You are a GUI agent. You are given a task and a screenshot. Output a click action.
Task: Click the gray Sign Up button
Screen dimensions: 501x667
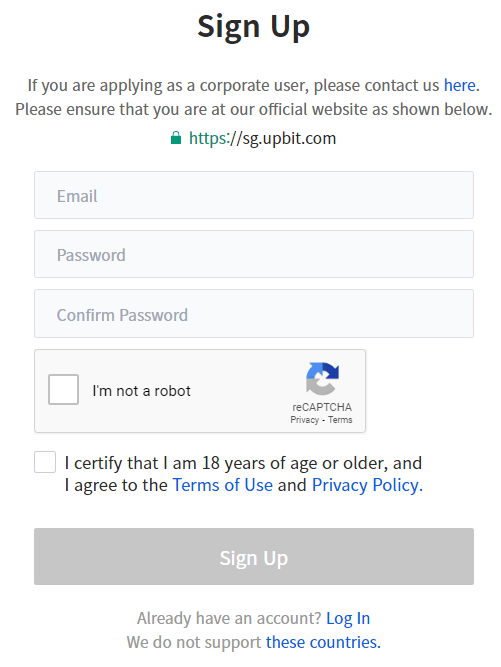point(254,556)
